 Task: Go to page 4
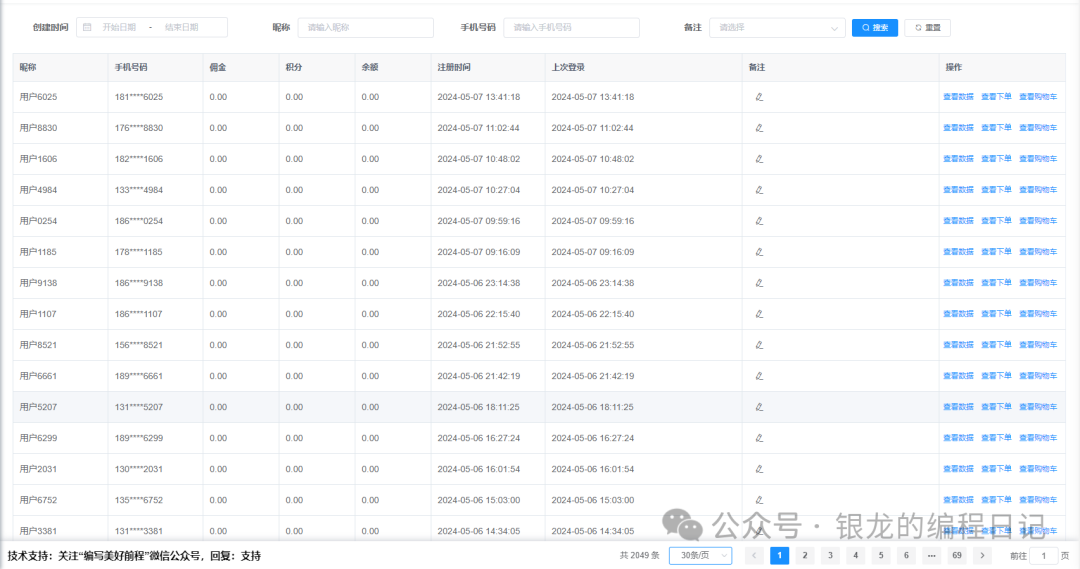point(855,555)
